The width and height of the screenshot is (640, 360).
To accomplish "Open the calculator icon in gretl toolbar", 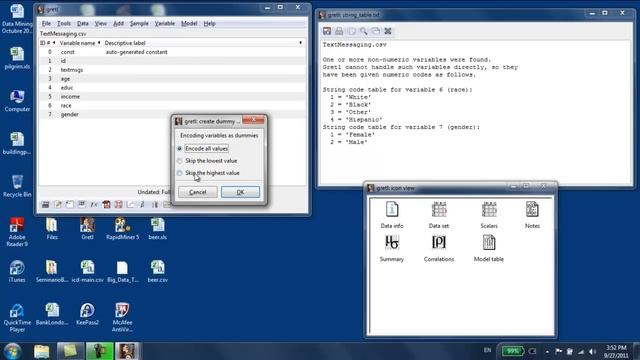I will 45,204.
